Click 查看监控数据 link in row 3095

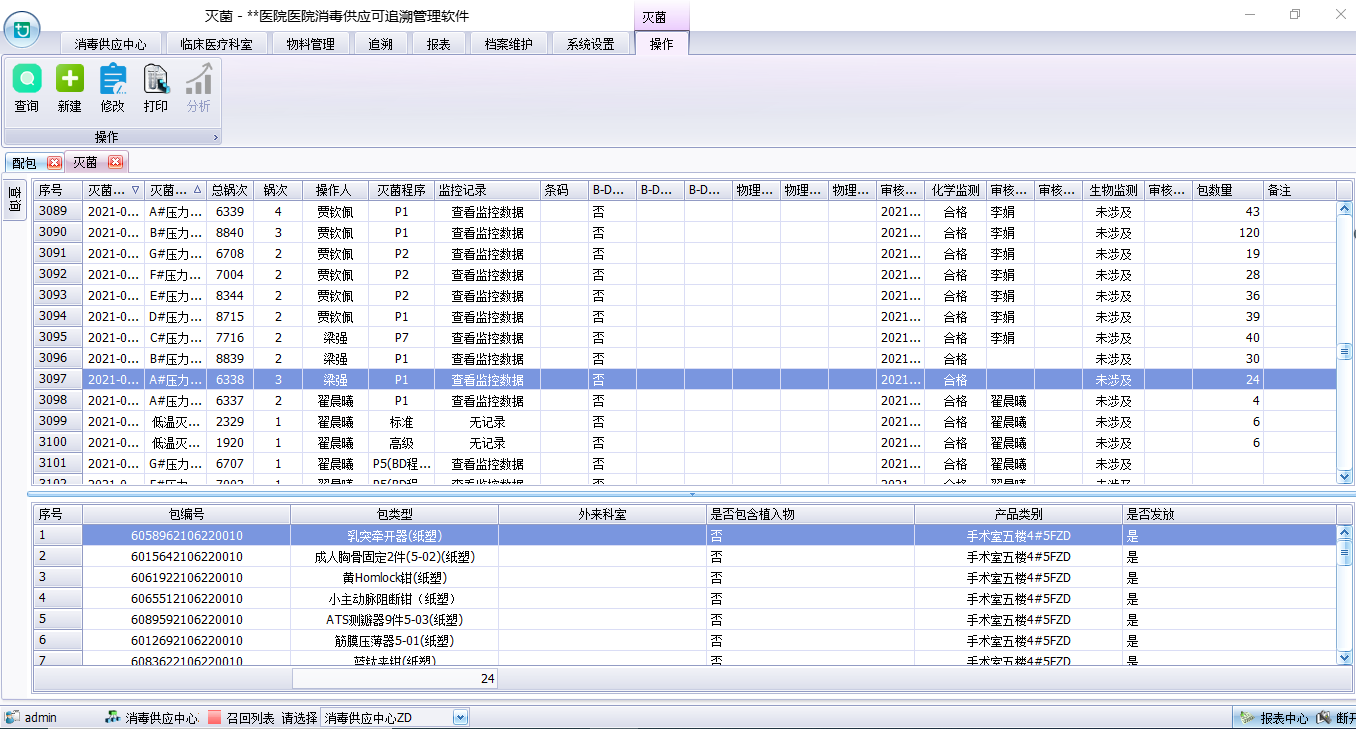click(x=487, y=338)
